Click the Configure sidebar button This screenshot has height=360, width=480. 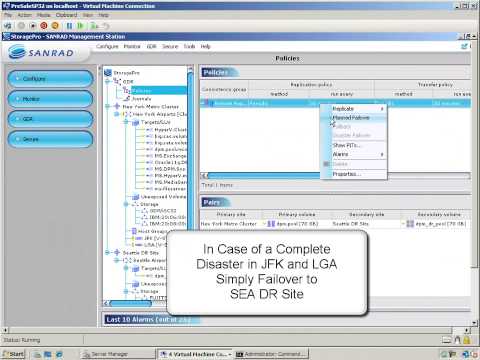(x=50, y=79)
